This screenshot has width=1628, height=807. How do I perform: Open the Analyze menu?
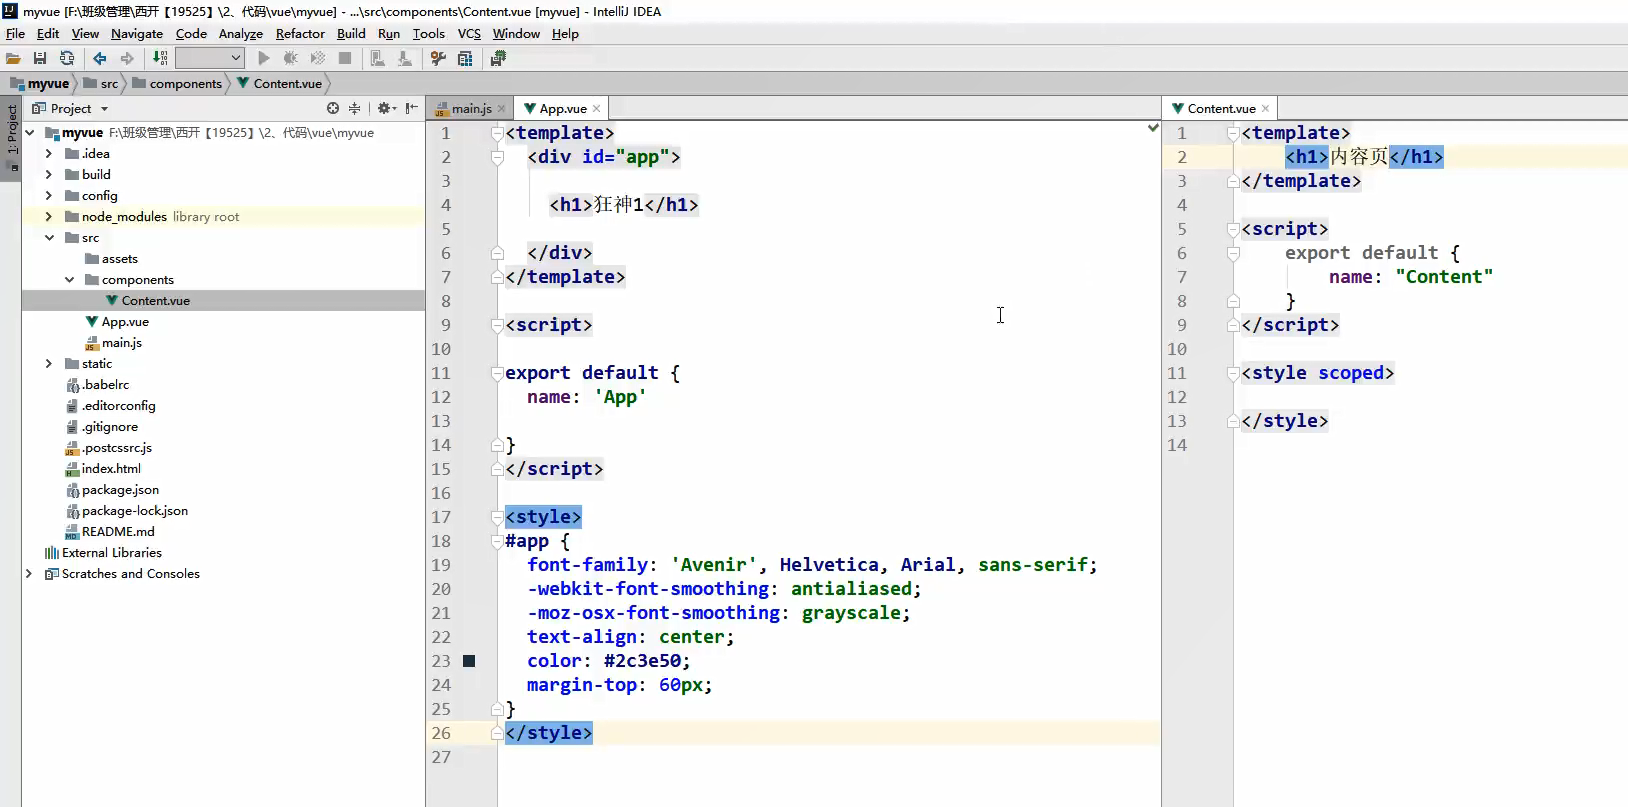tap(241, 34)
